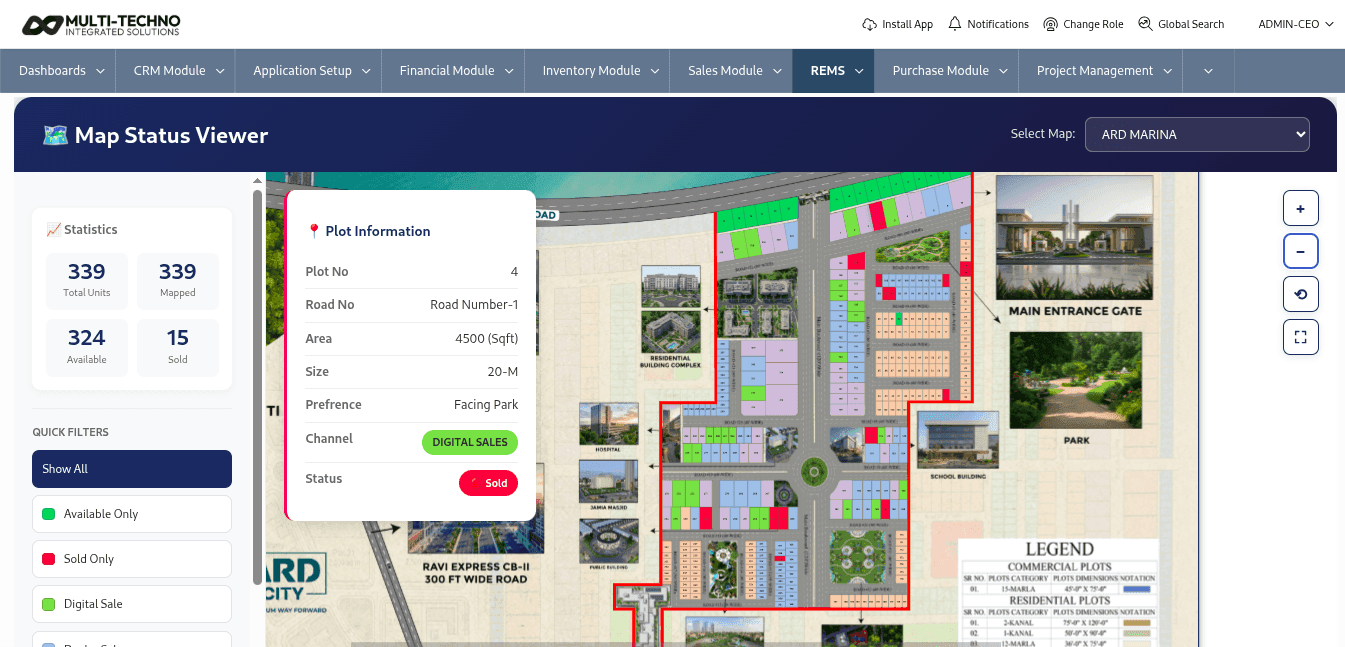The width and height of the screenshot is (1345, 647).
Task: Click the Available 324 card
Action: (x=87, y=348)
